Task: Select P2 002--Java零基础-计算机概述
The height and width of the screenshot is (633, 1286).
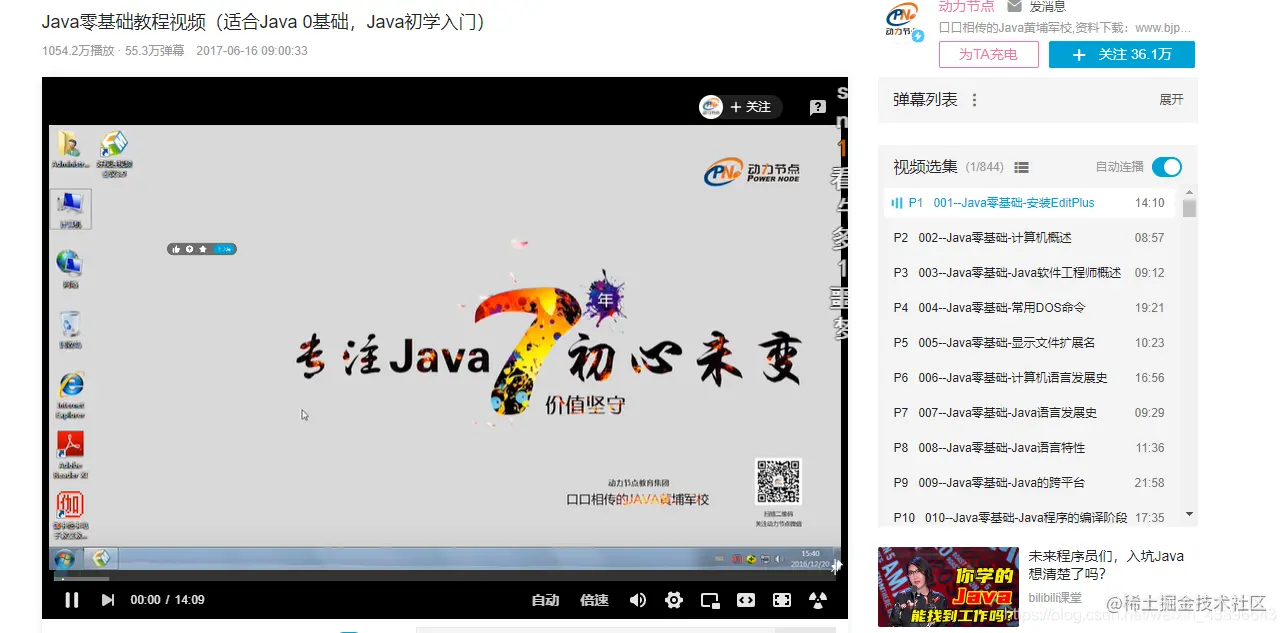Action: pos(1029,238)
